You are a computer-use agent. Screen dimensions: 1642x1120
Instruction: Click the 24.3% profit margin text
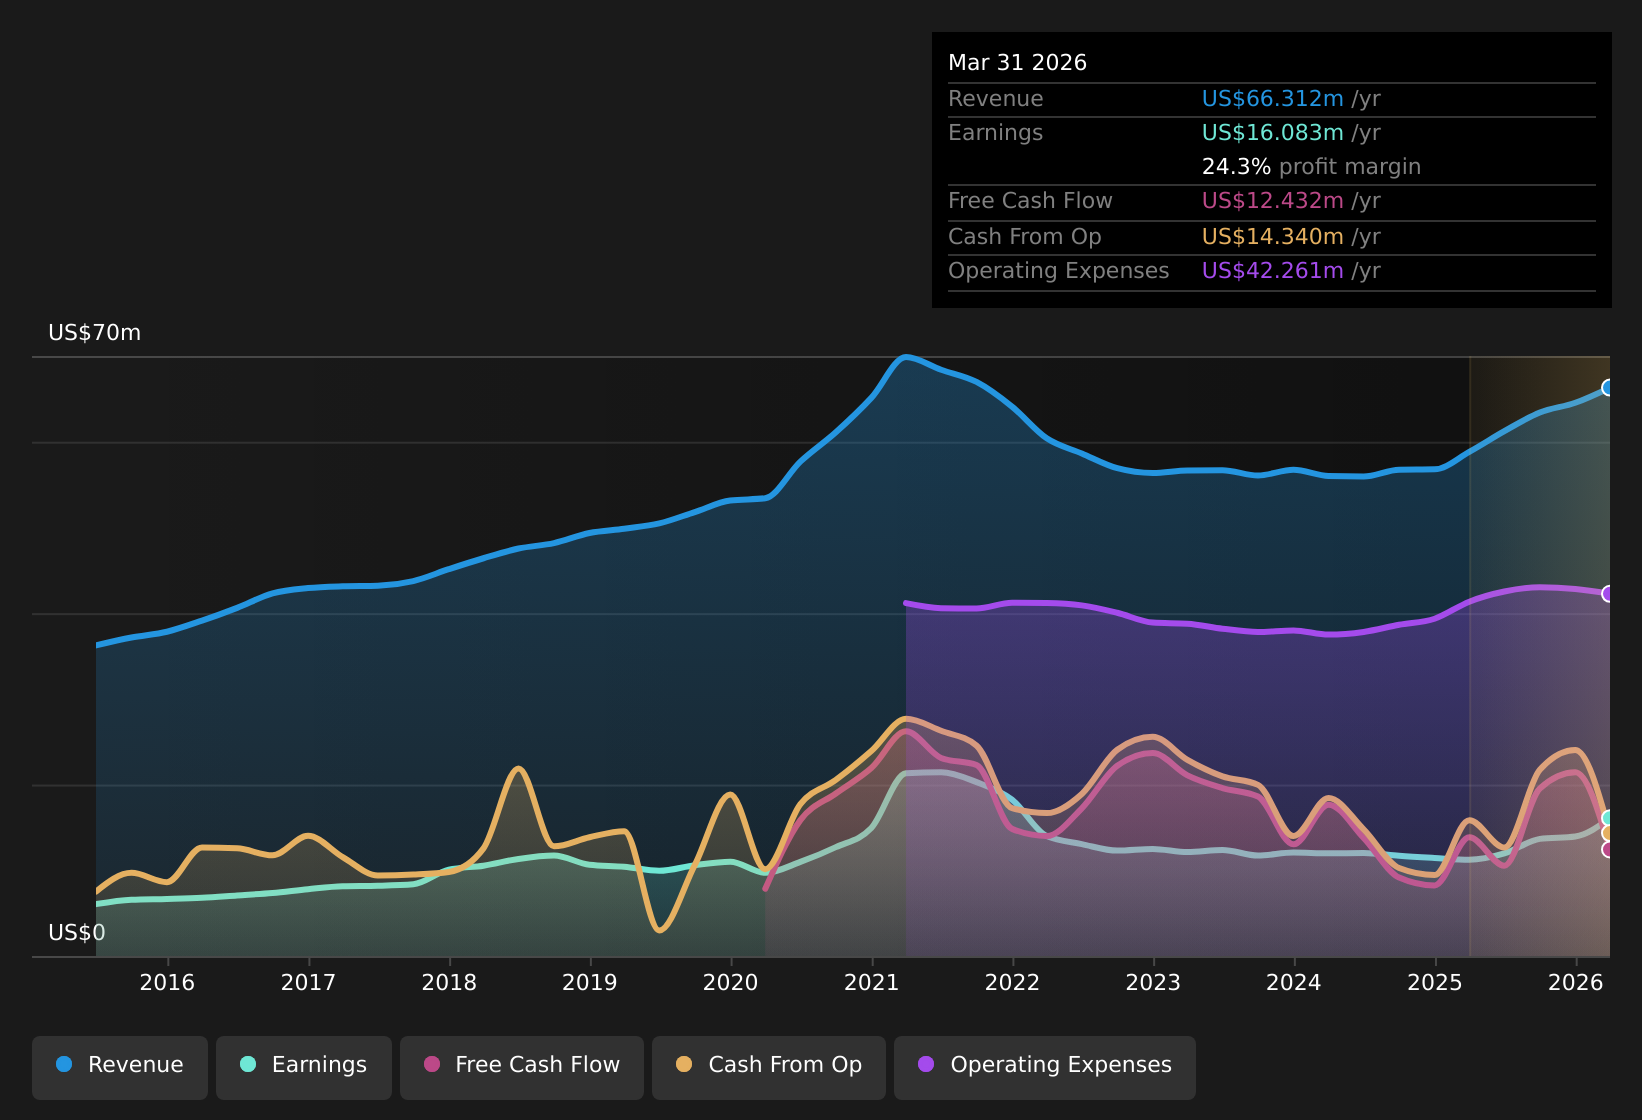tap(1311, 167)
